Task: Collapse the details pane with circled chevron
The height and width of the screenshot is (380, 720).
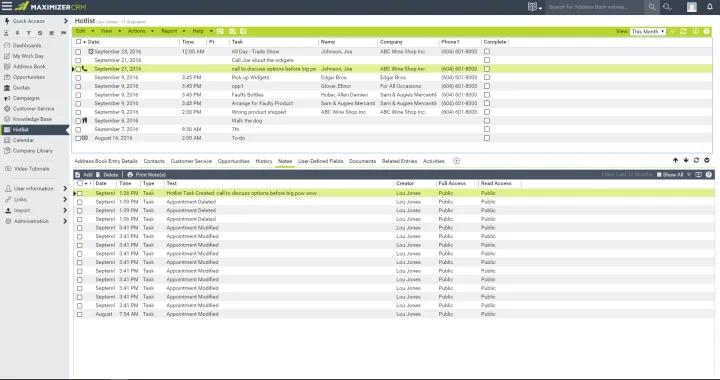Action: tap(707, 160)
